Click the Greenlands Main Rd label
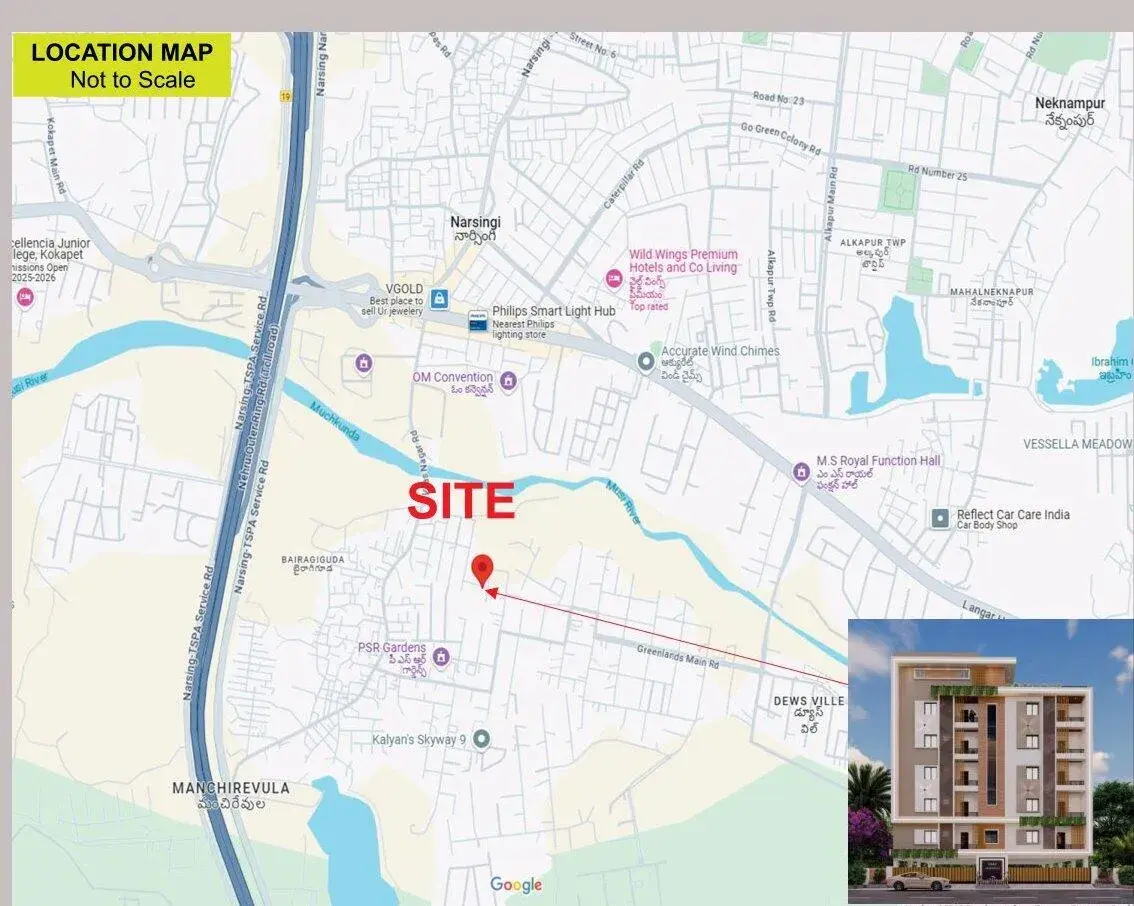1134x906 pixels. click(678, 657)
